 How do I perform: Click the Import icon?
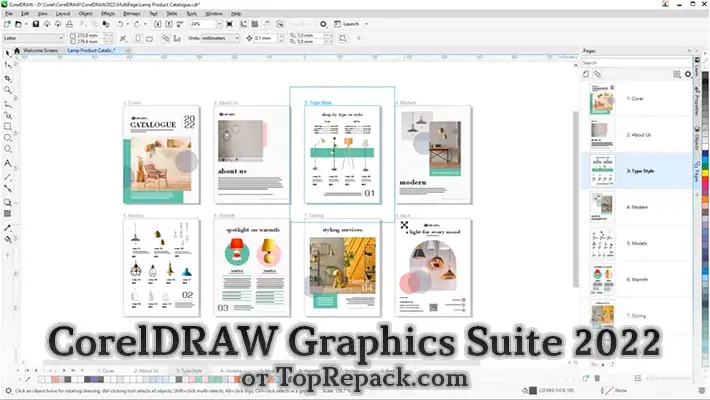pyautogui.click(x=158, y=24)
